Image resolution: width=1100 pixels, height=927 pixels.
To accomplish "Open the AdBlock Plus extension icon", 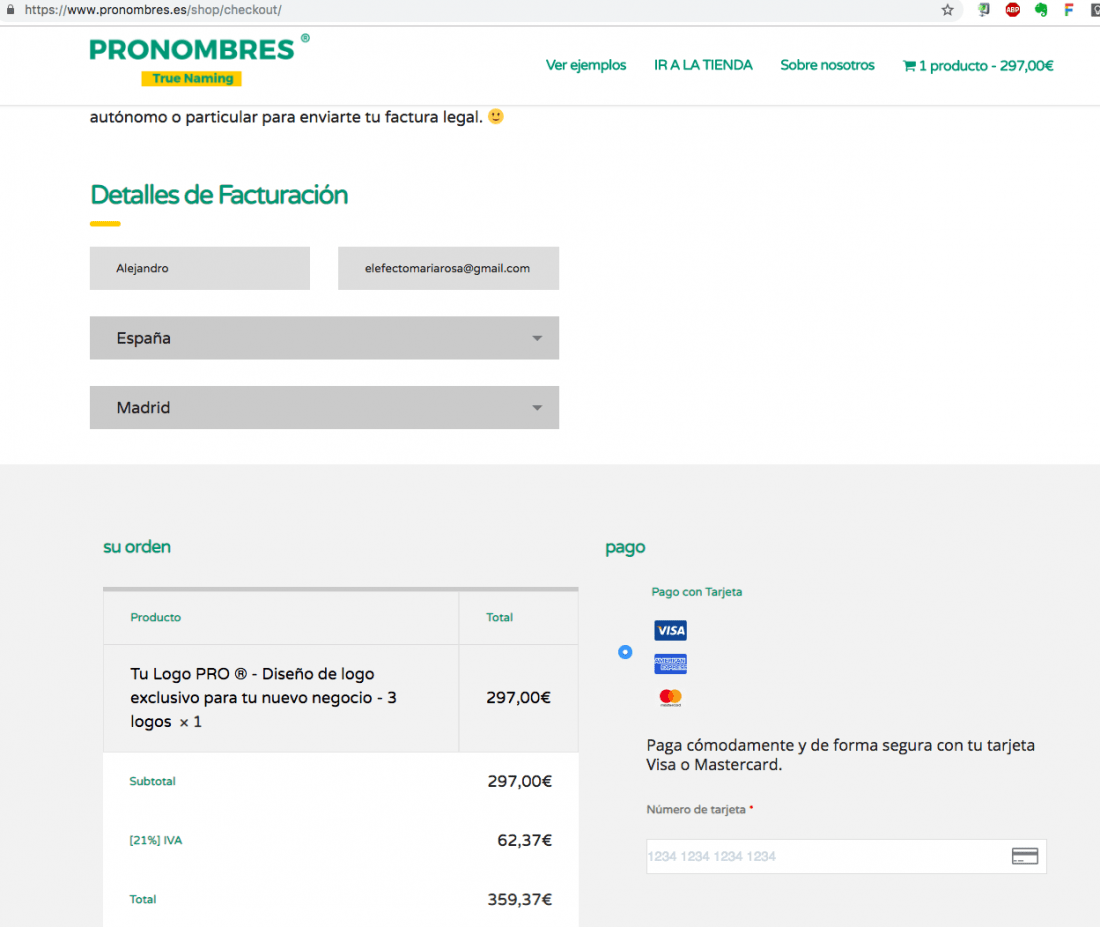I will (x=1012, y=10).
